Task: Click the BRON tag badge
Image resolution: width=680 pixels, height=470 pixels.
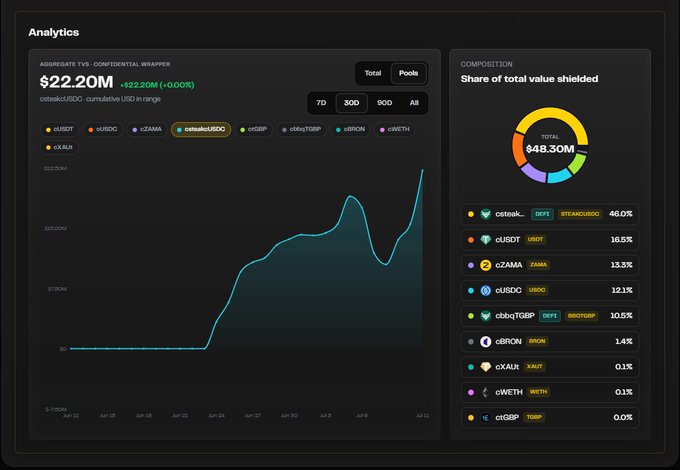Action: [537, 341]
